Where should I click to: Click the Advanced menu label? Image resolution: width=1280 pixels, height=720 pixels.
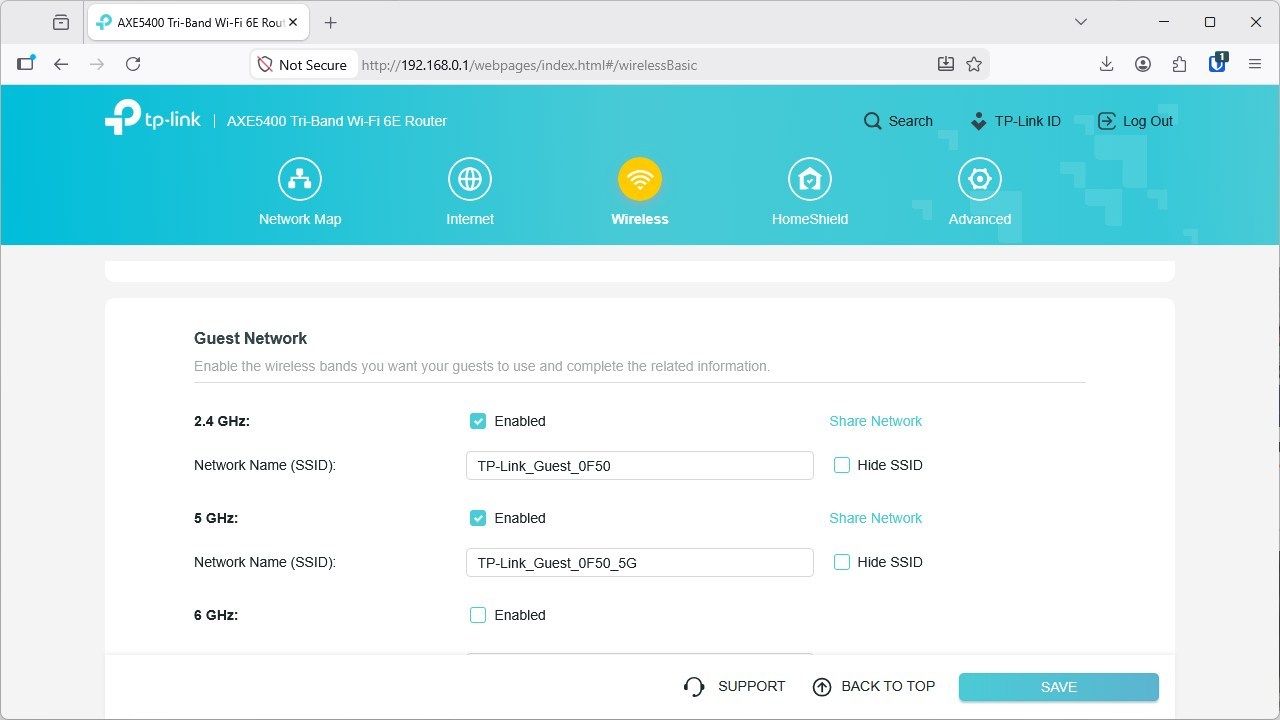point(980,219)
